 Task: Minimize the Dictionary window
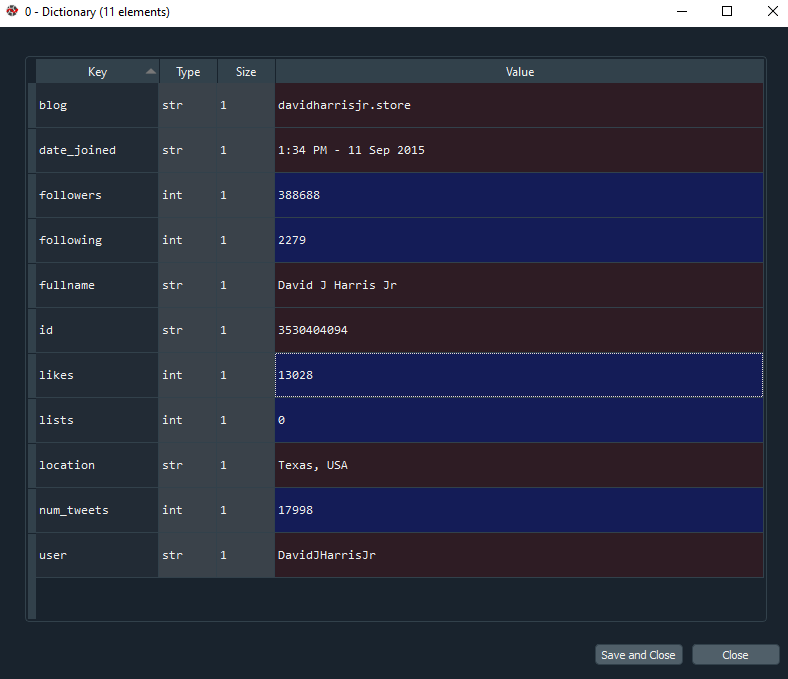[x=681, y=11]
